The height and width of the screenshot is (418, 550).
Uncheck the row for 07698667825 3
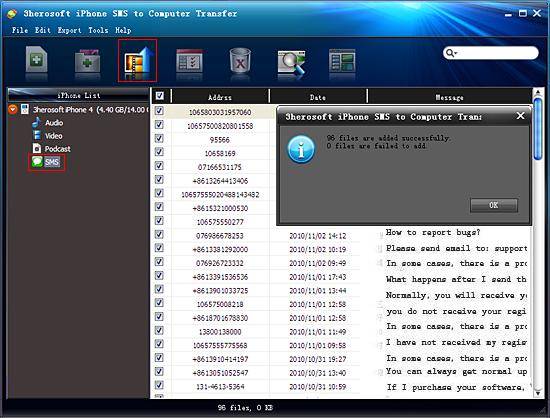point(159,234)
